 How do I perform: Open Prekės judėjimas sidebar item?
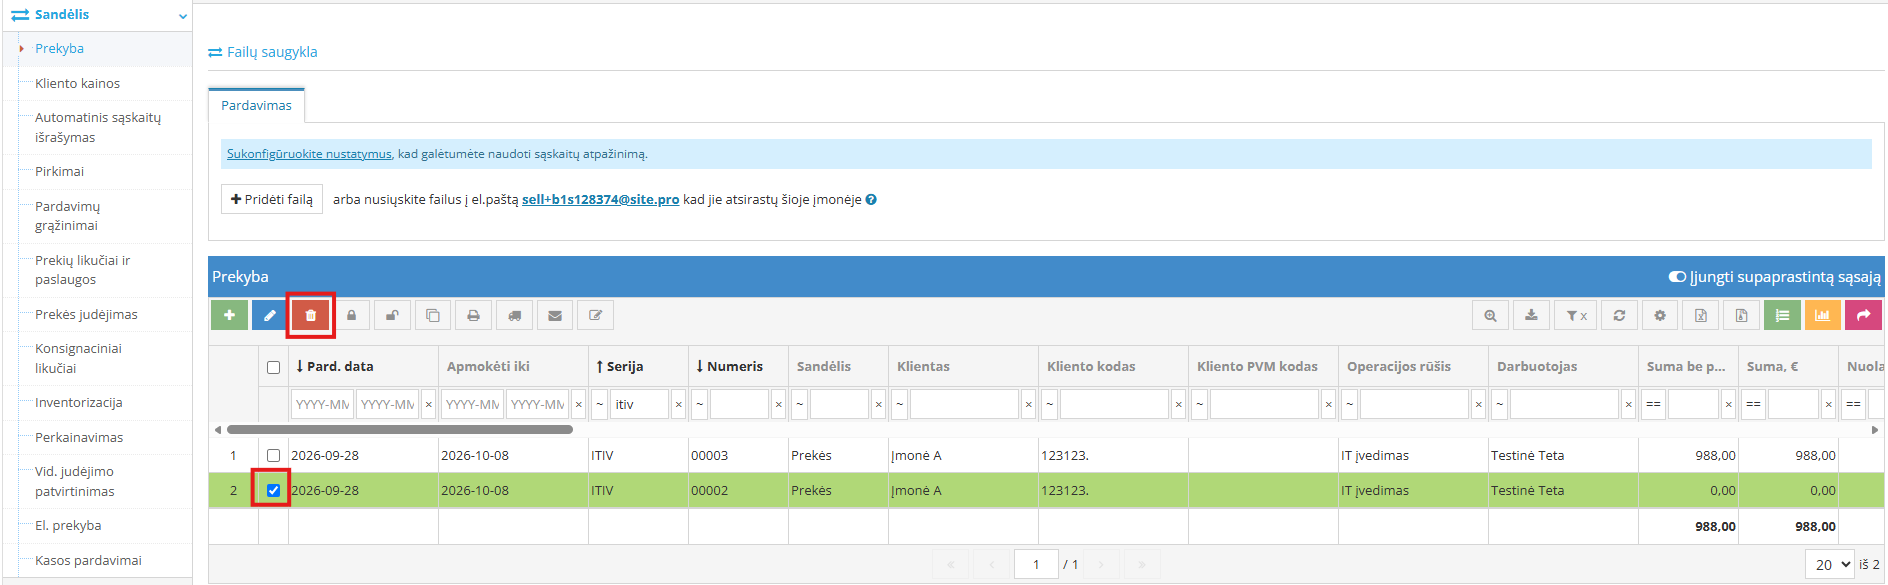coord(86,314)
